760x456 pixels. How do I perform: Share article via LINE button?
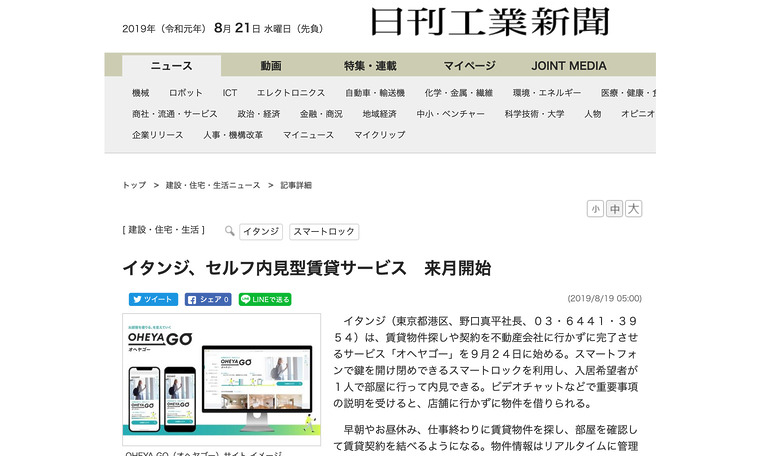click(x=265, y=299)
